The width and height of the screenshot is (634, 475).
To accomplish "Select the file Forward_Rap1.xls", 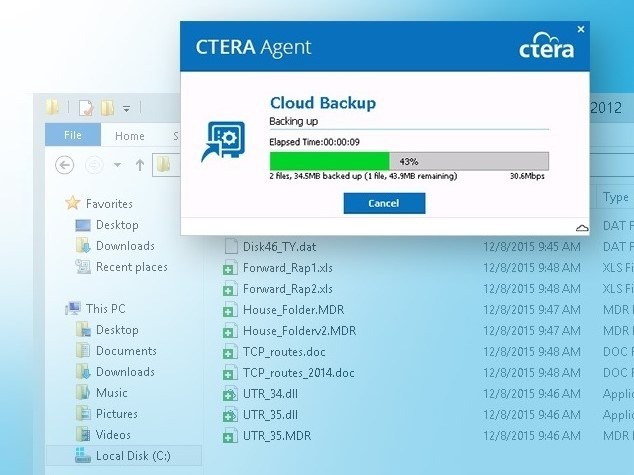I will tap(287, 268).
